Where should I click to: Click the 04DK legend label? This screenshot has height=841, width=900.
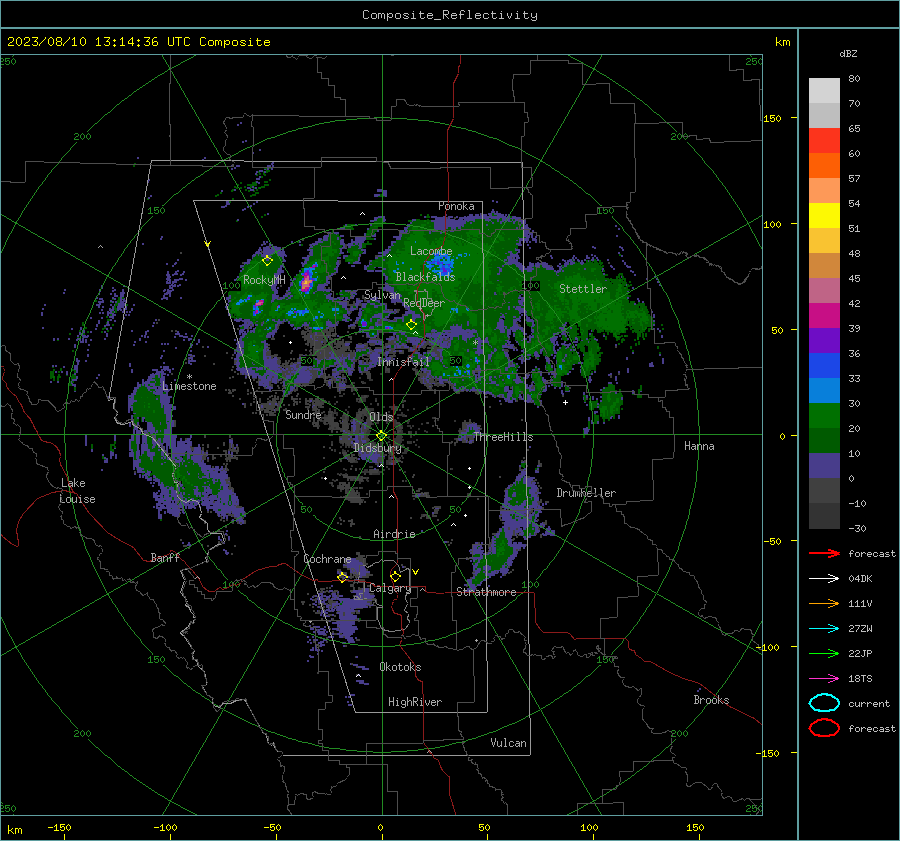point(860,579)
